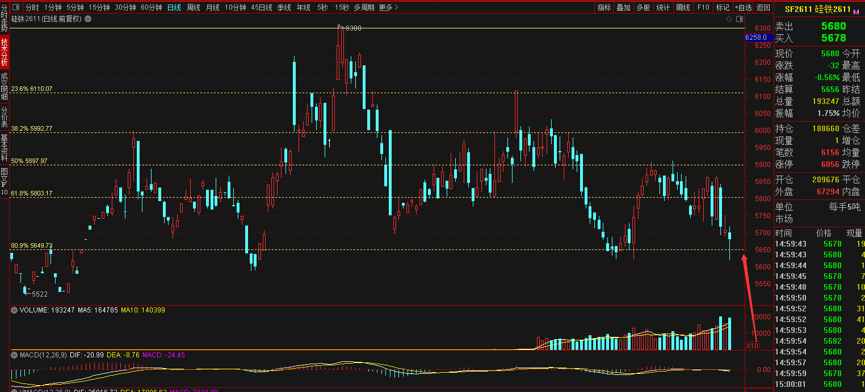Select the 60分钟 period

pos(151,8)
